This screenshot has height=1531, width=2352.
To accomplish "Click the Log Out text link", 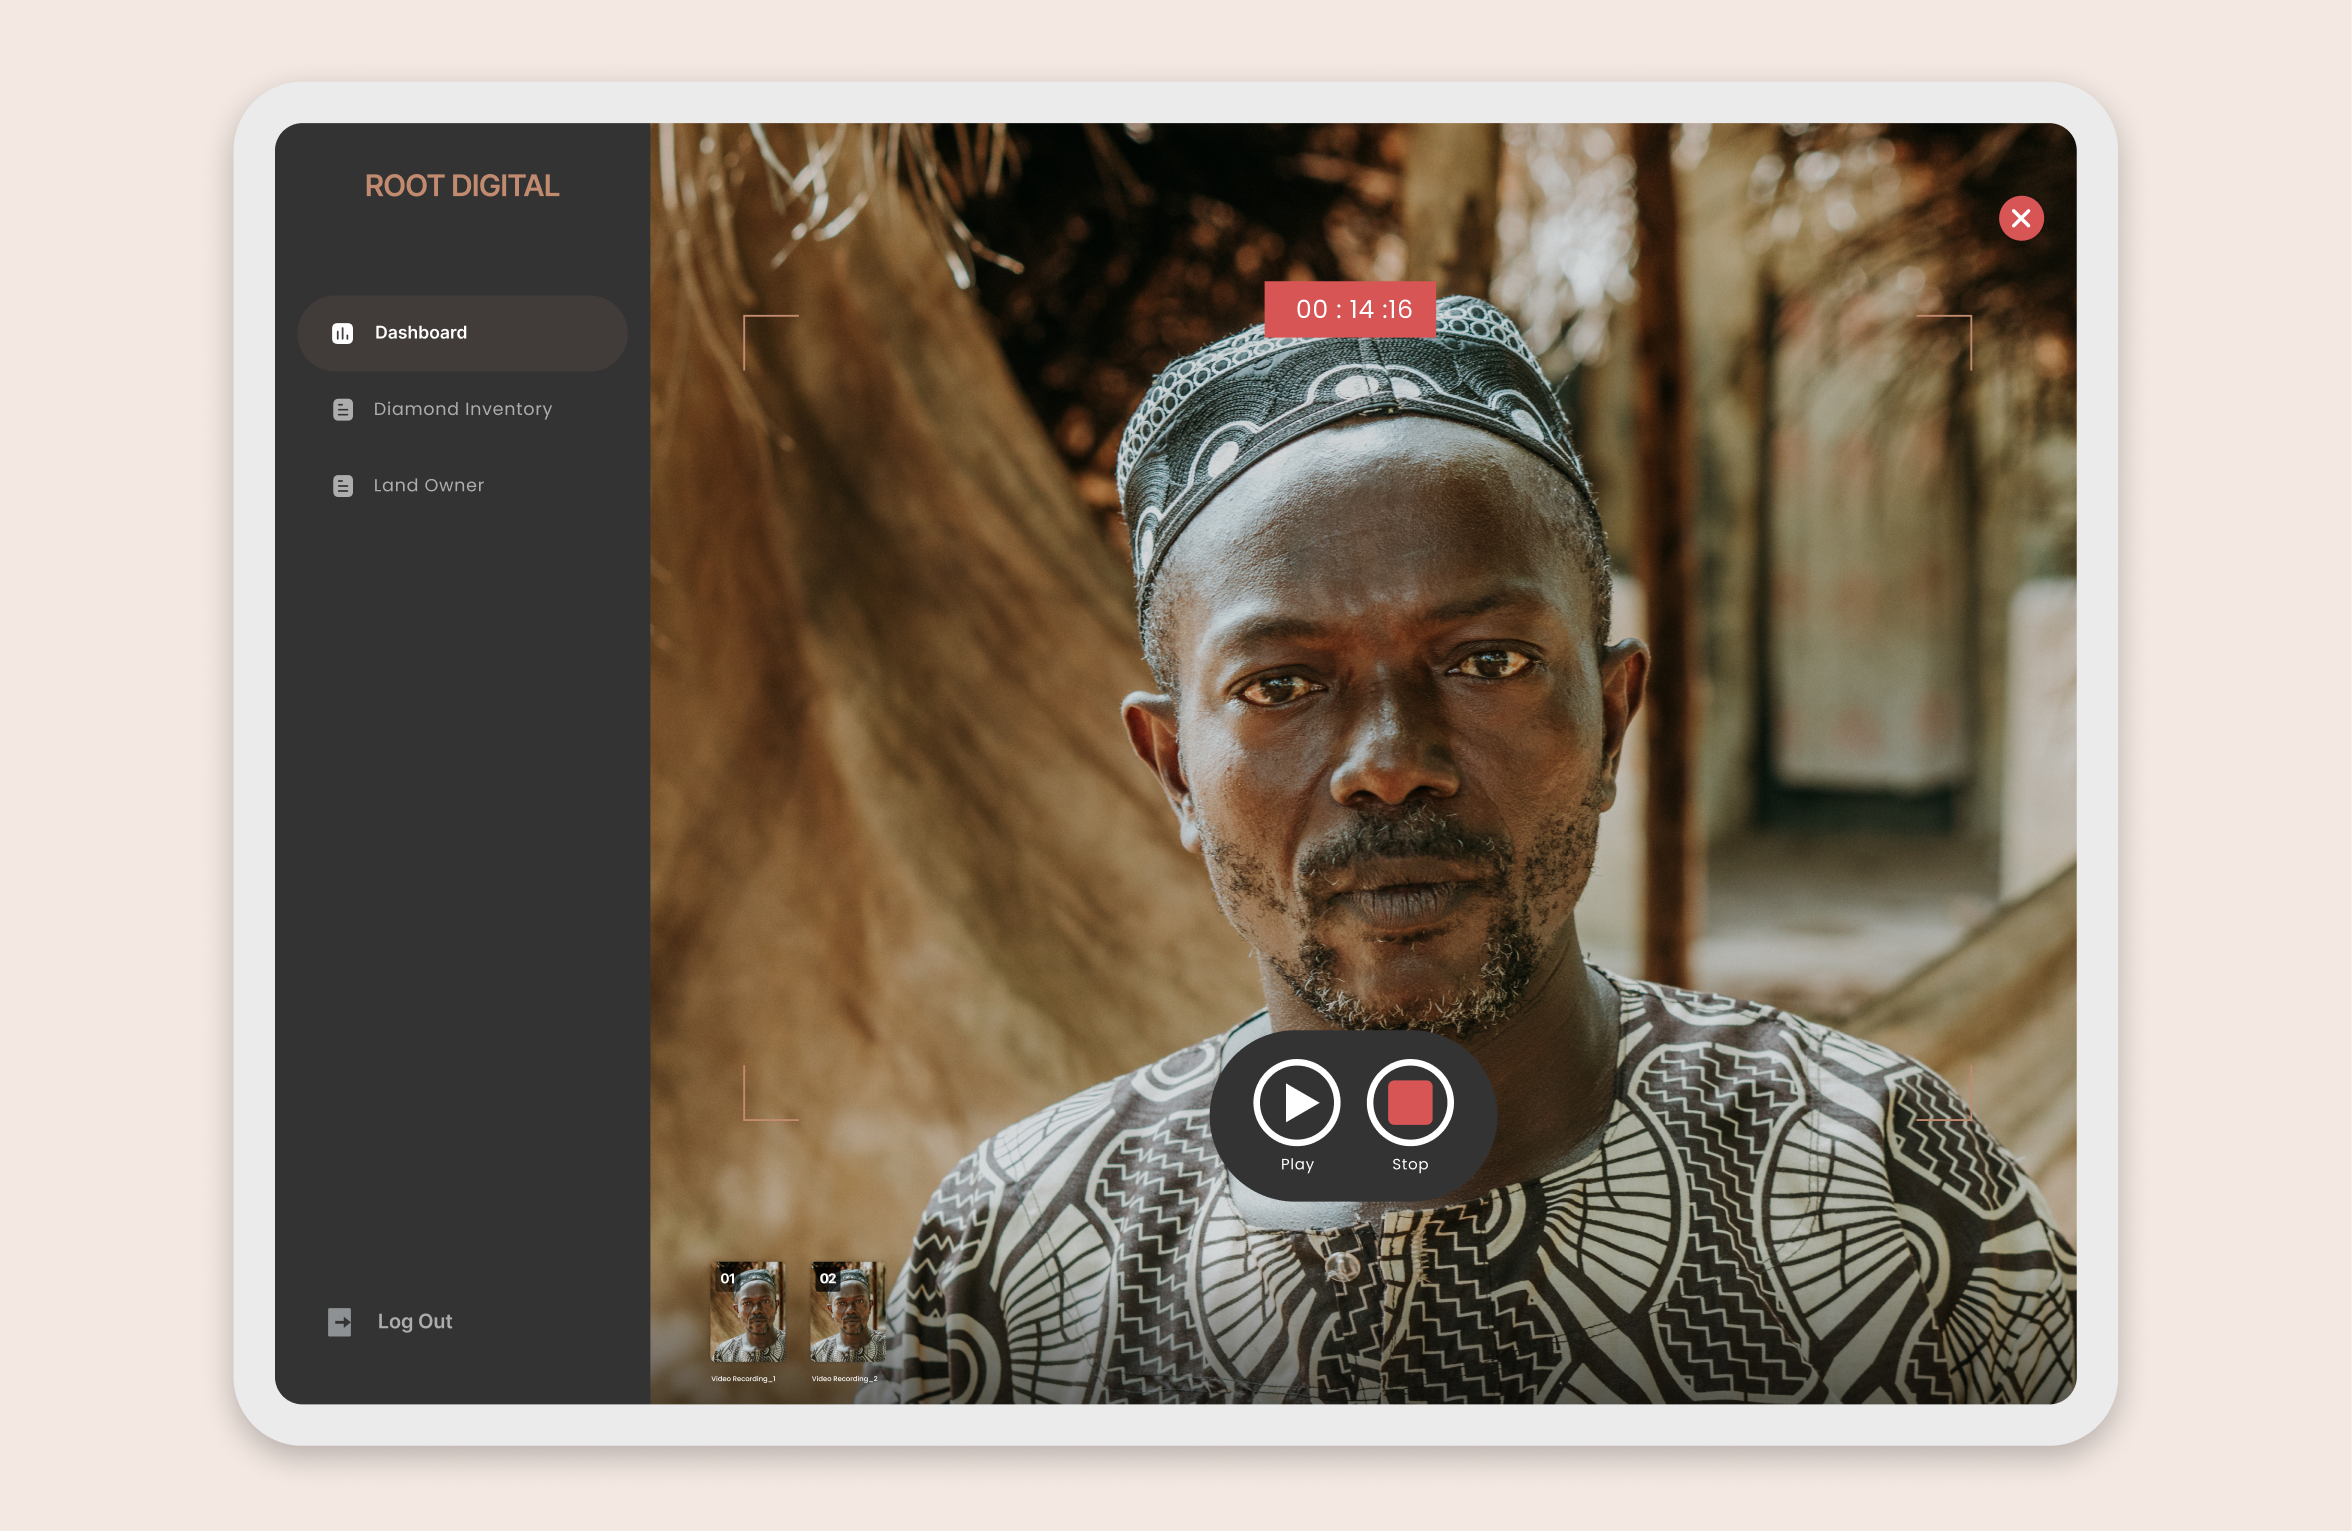I will (x=415, y=1322).
